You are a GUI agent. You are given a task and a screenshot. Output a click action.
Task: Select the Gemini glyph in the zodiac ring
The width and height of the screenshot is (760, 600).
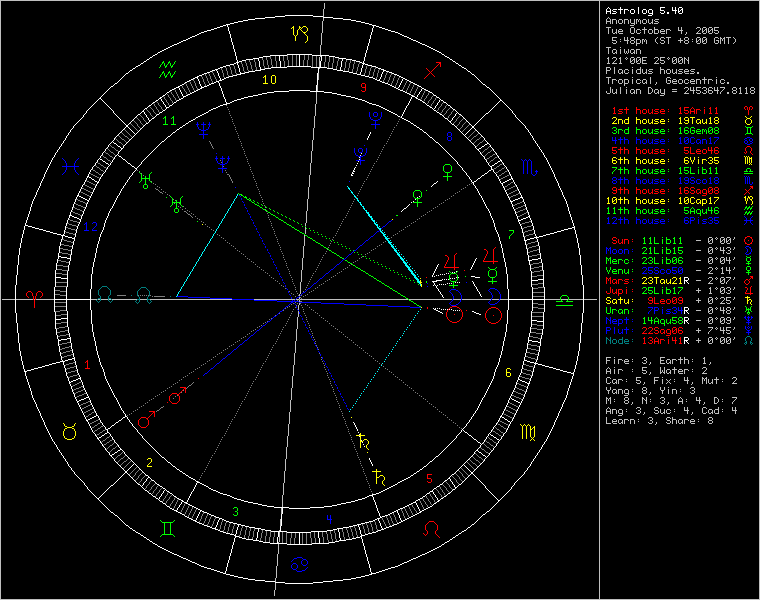(x=167, y=529)
